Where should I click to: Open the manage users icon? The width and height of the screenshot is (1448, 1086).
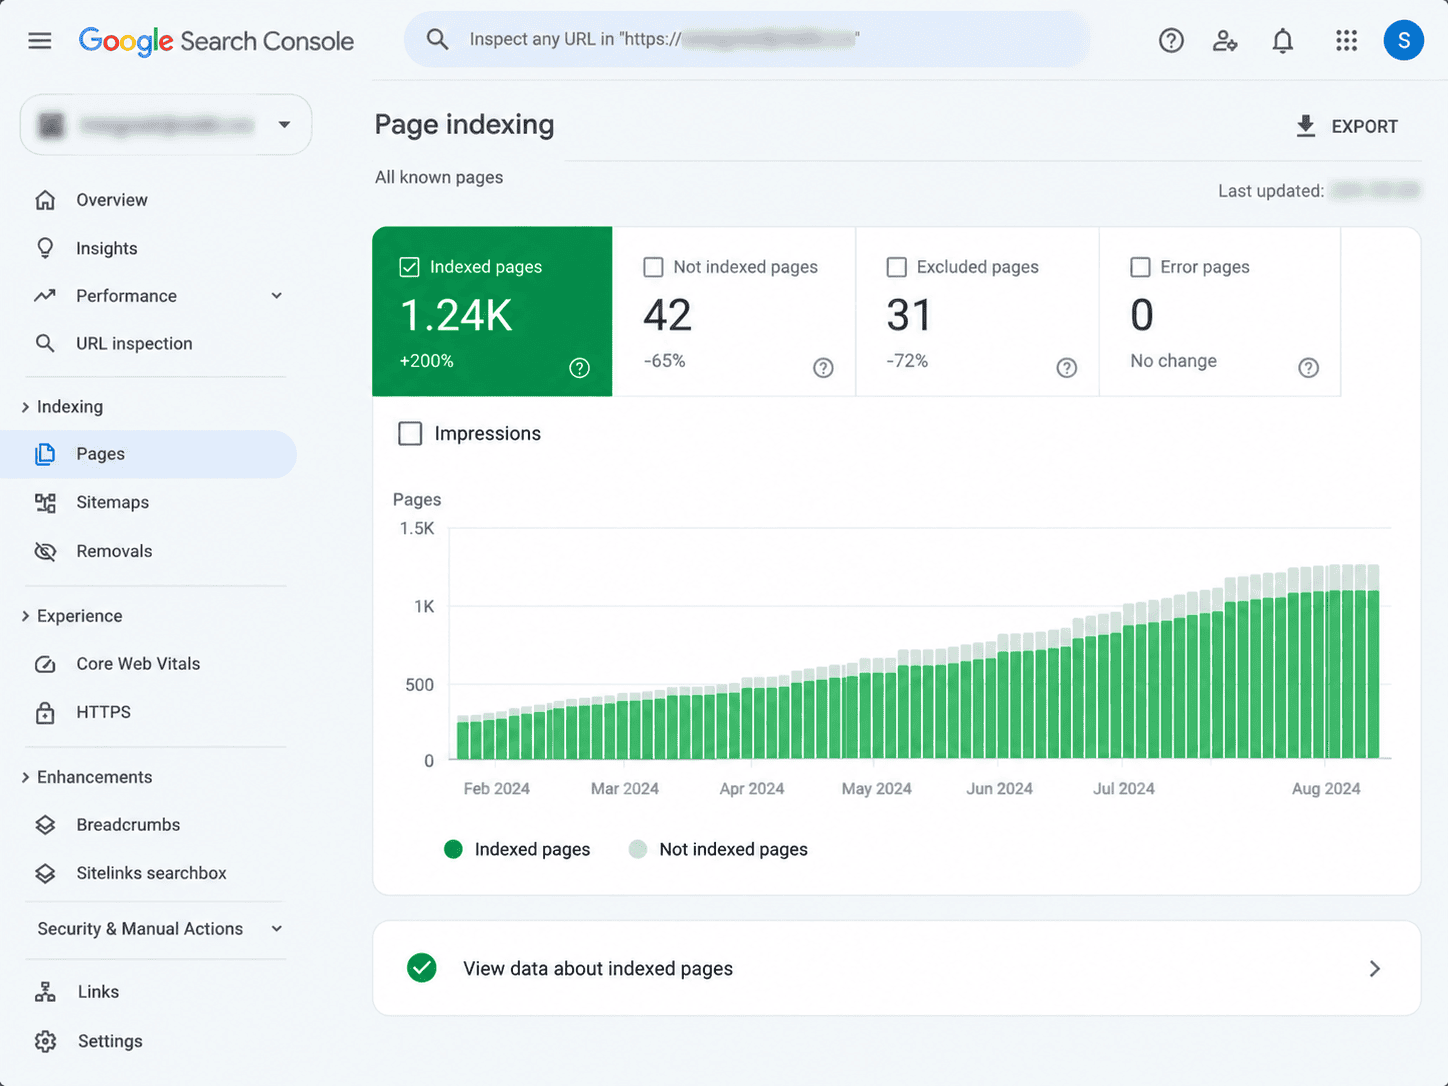[x=1225, y=41]
